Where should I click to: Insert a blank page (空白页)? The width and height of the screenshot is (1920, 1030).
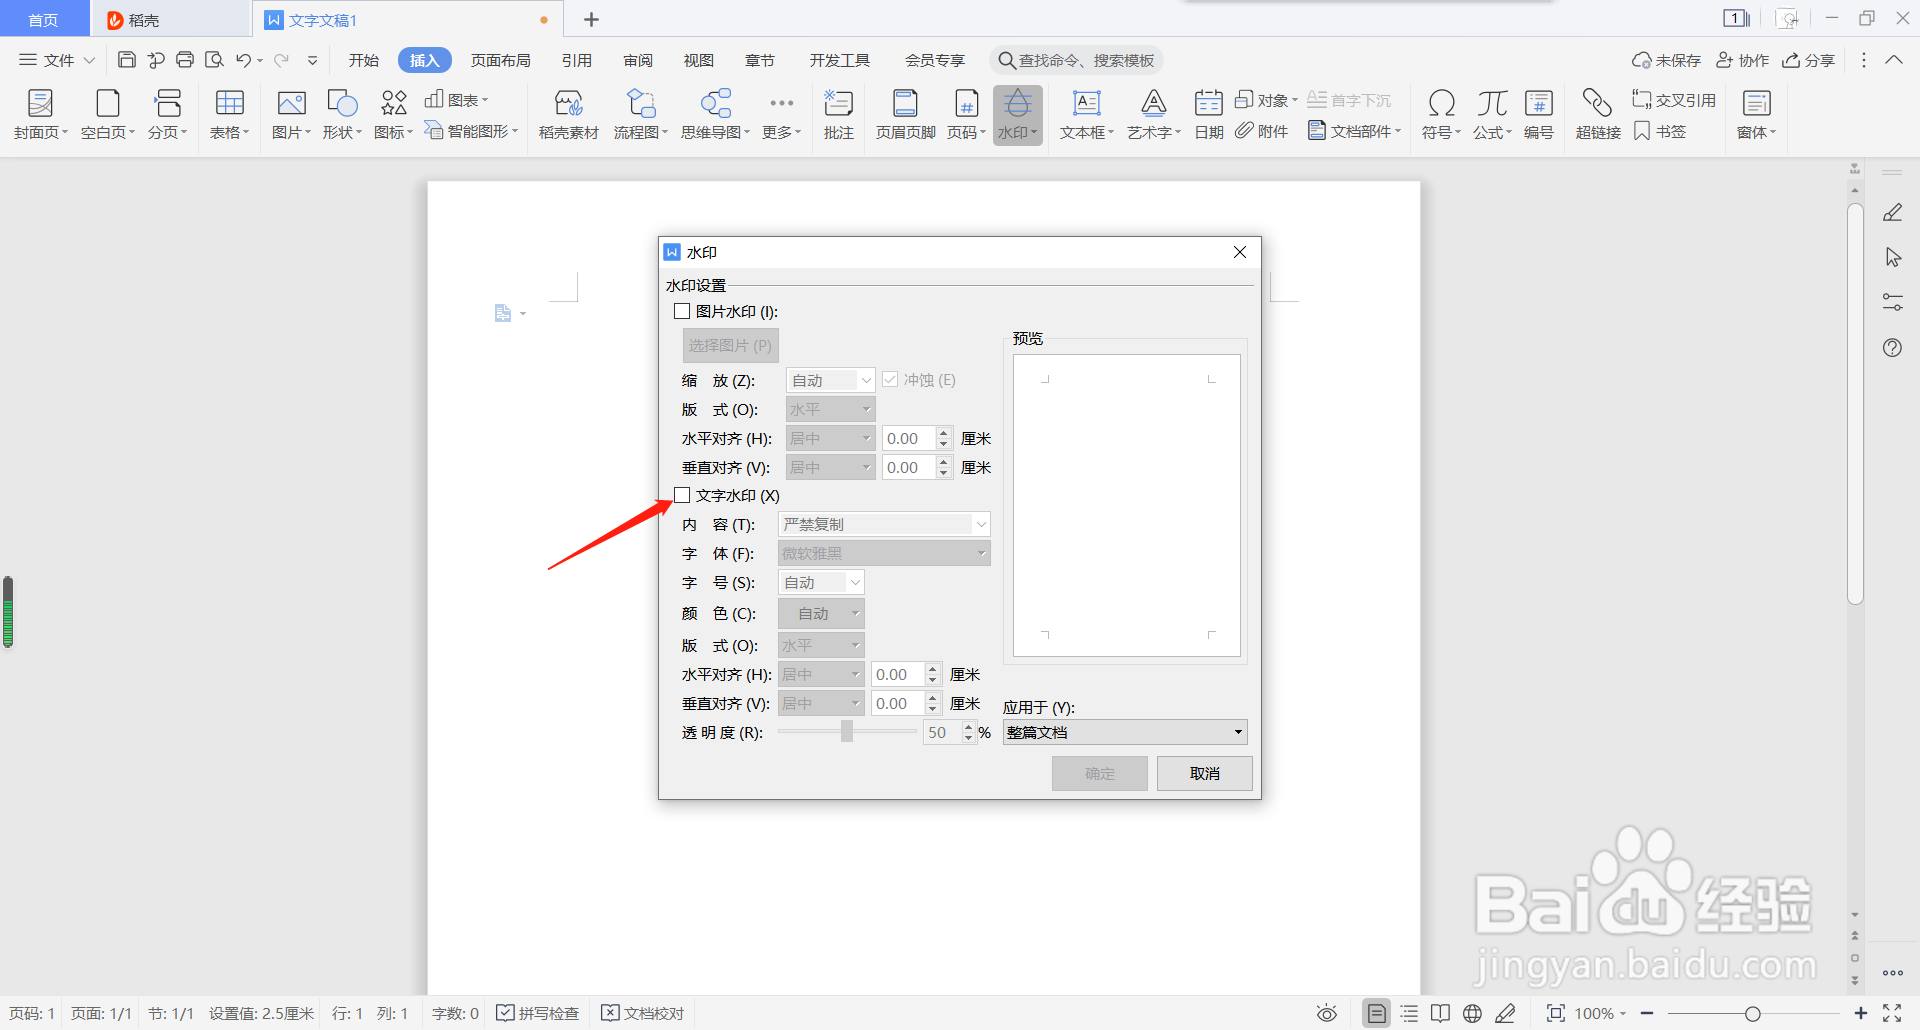click(x=107, y=115)
